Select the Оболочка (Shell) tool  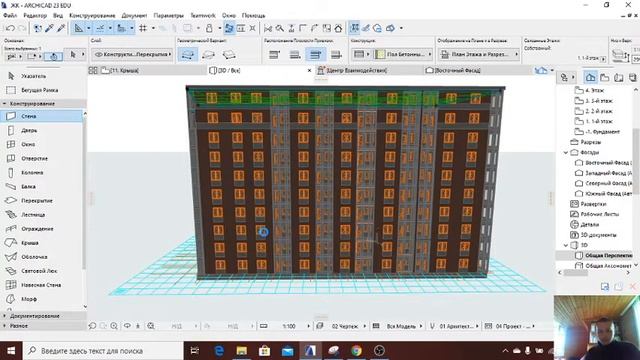(42, 257)
